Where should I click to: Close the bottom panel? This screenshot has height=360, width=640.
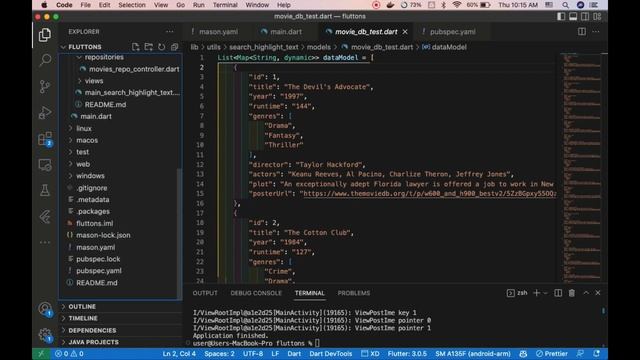tap(598, 293)
